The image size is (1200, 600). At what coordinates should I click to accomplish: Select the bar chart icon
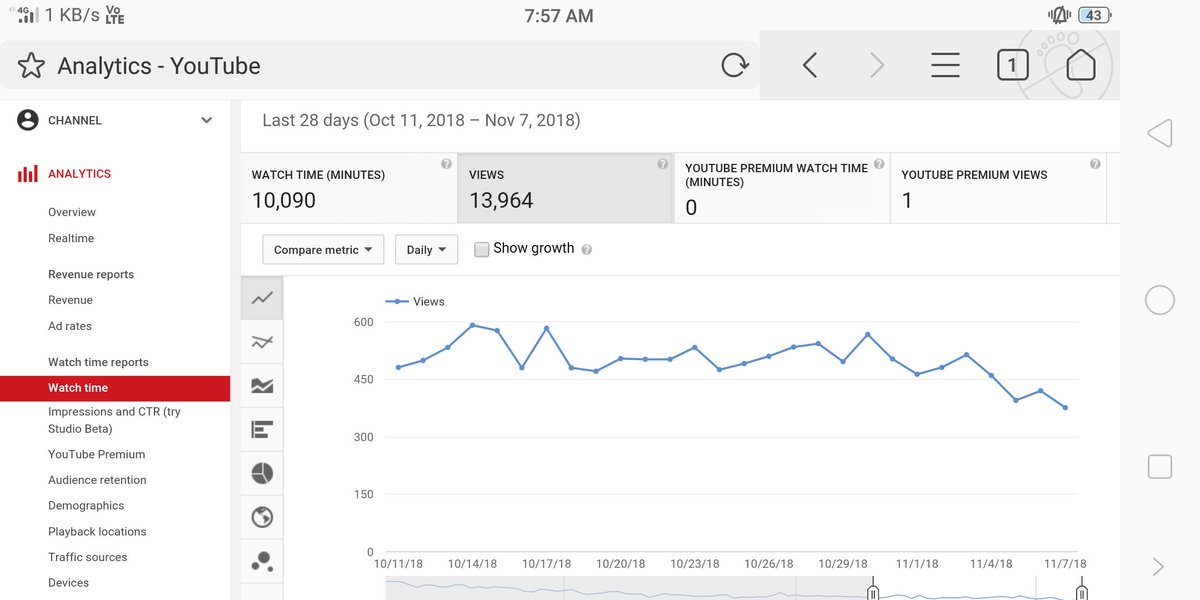point(262,430)
